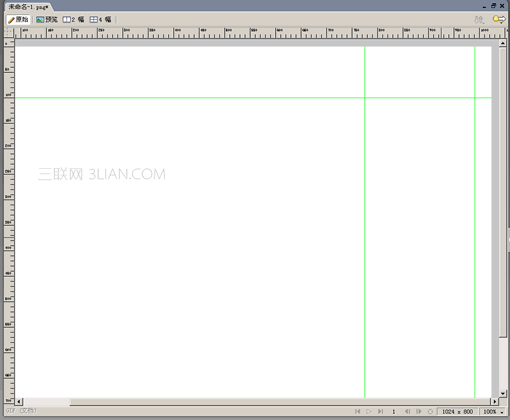The width and height of the screenshot is (510, 420).
Task: Step to the next frame
Action: point(419,412)
